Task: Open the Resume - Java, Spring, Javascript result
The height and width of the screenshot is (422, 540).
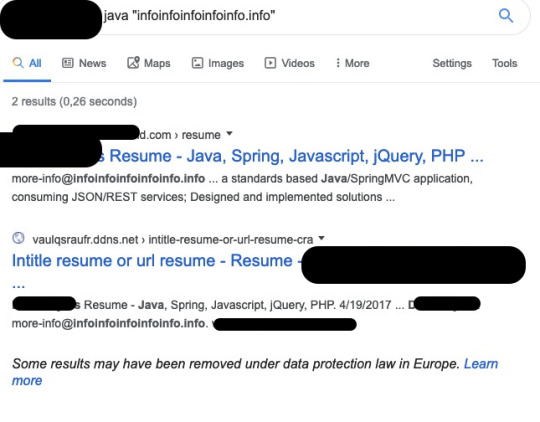Action: pos(296,156)
